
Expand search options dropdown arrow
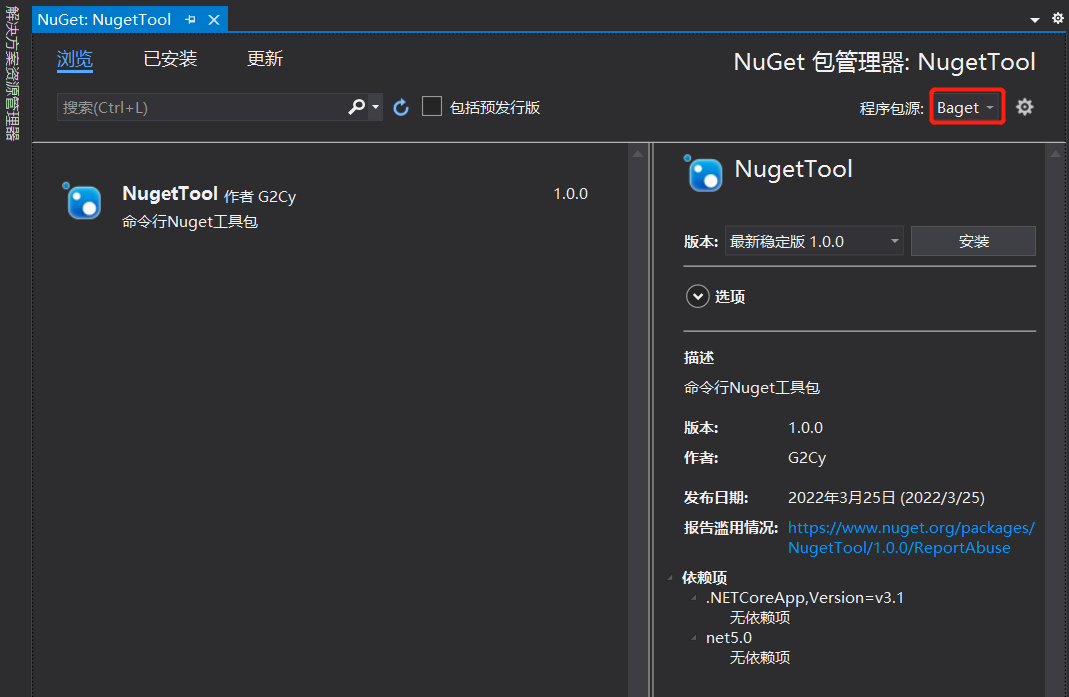click(x=376, y=107)
